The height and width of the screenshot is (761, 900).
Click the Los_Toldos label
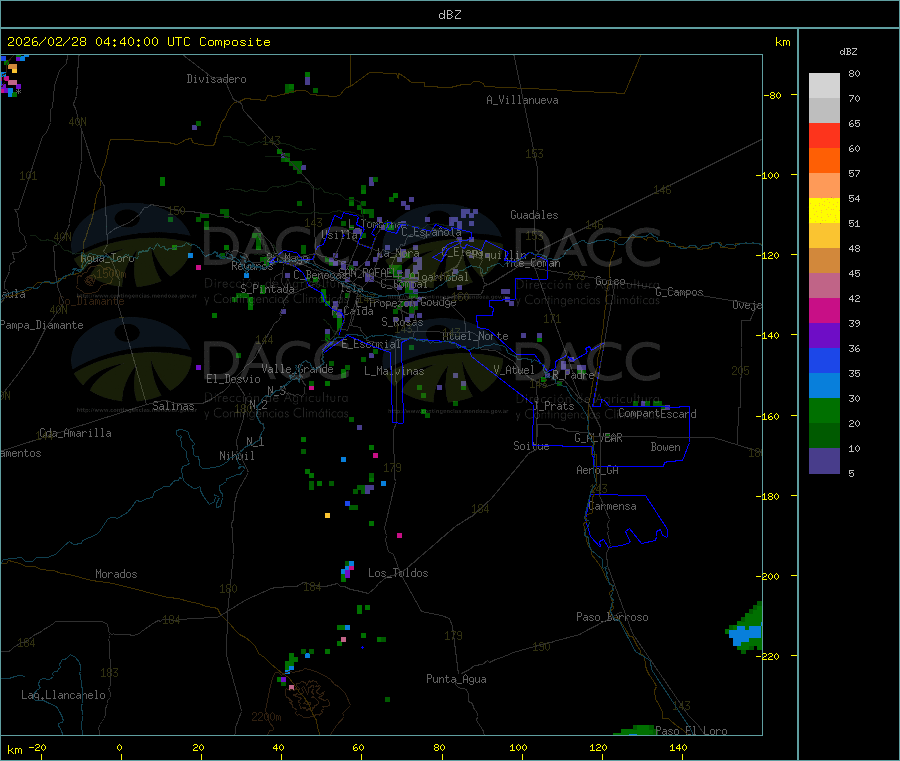pos(398,573)
